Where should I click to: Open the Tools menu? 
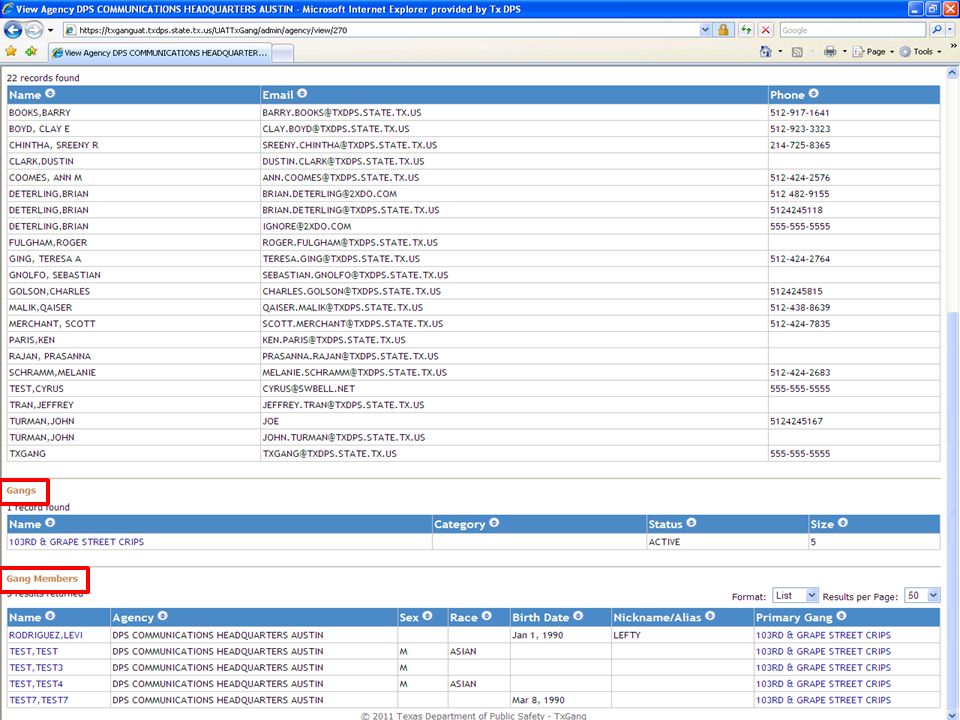[921, 51]
